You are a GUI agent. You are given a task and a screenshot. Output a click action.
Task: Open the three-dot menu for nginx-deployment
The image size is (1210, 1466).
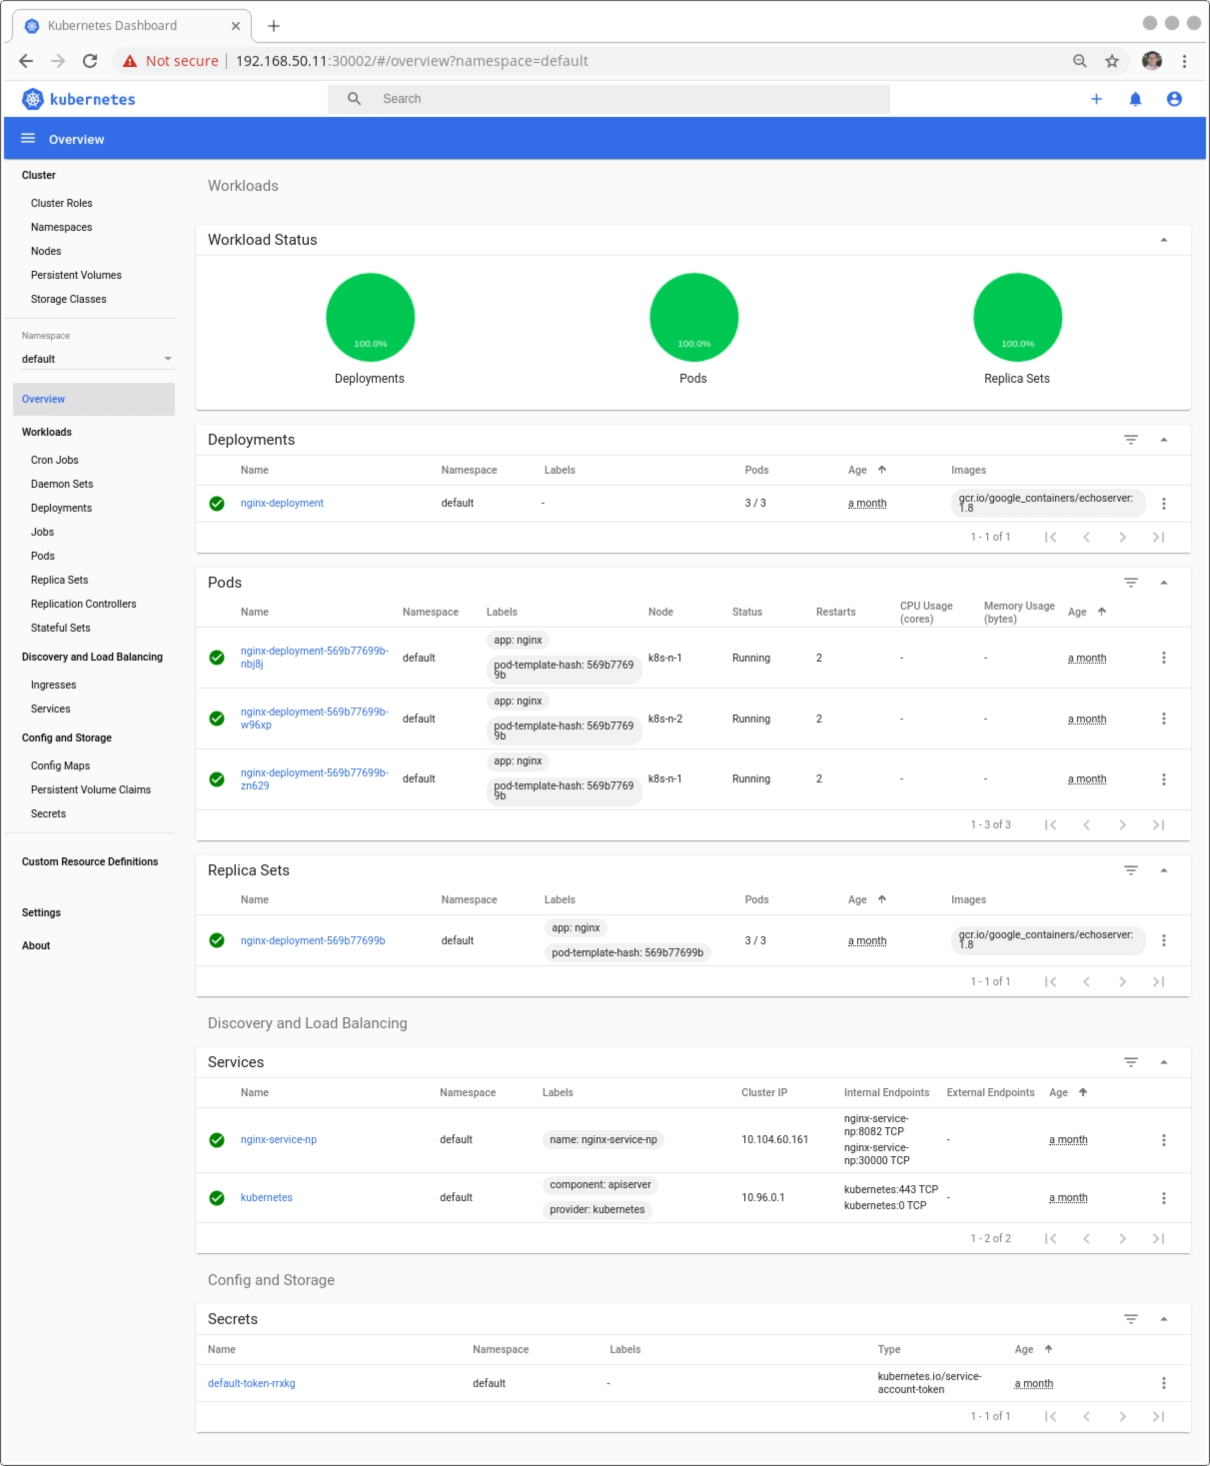(1163, 503)
